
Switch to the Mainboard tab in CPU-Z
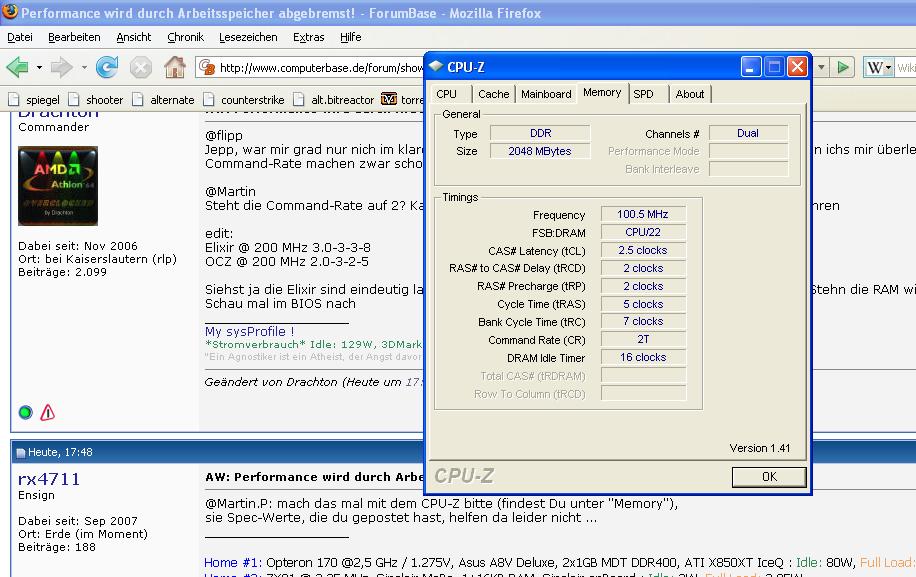coord(546,94)
